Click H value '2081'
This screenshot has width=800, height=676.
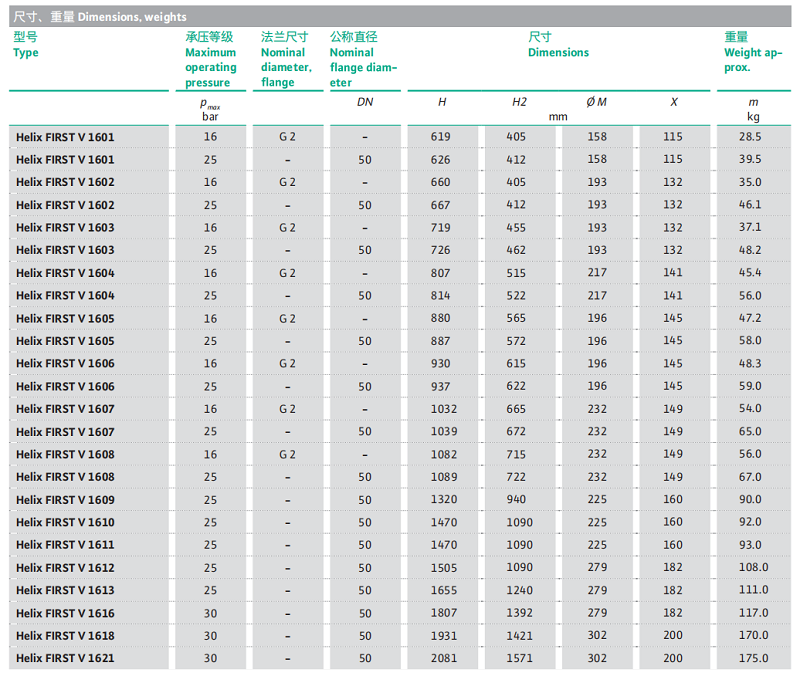pos(444,658)
